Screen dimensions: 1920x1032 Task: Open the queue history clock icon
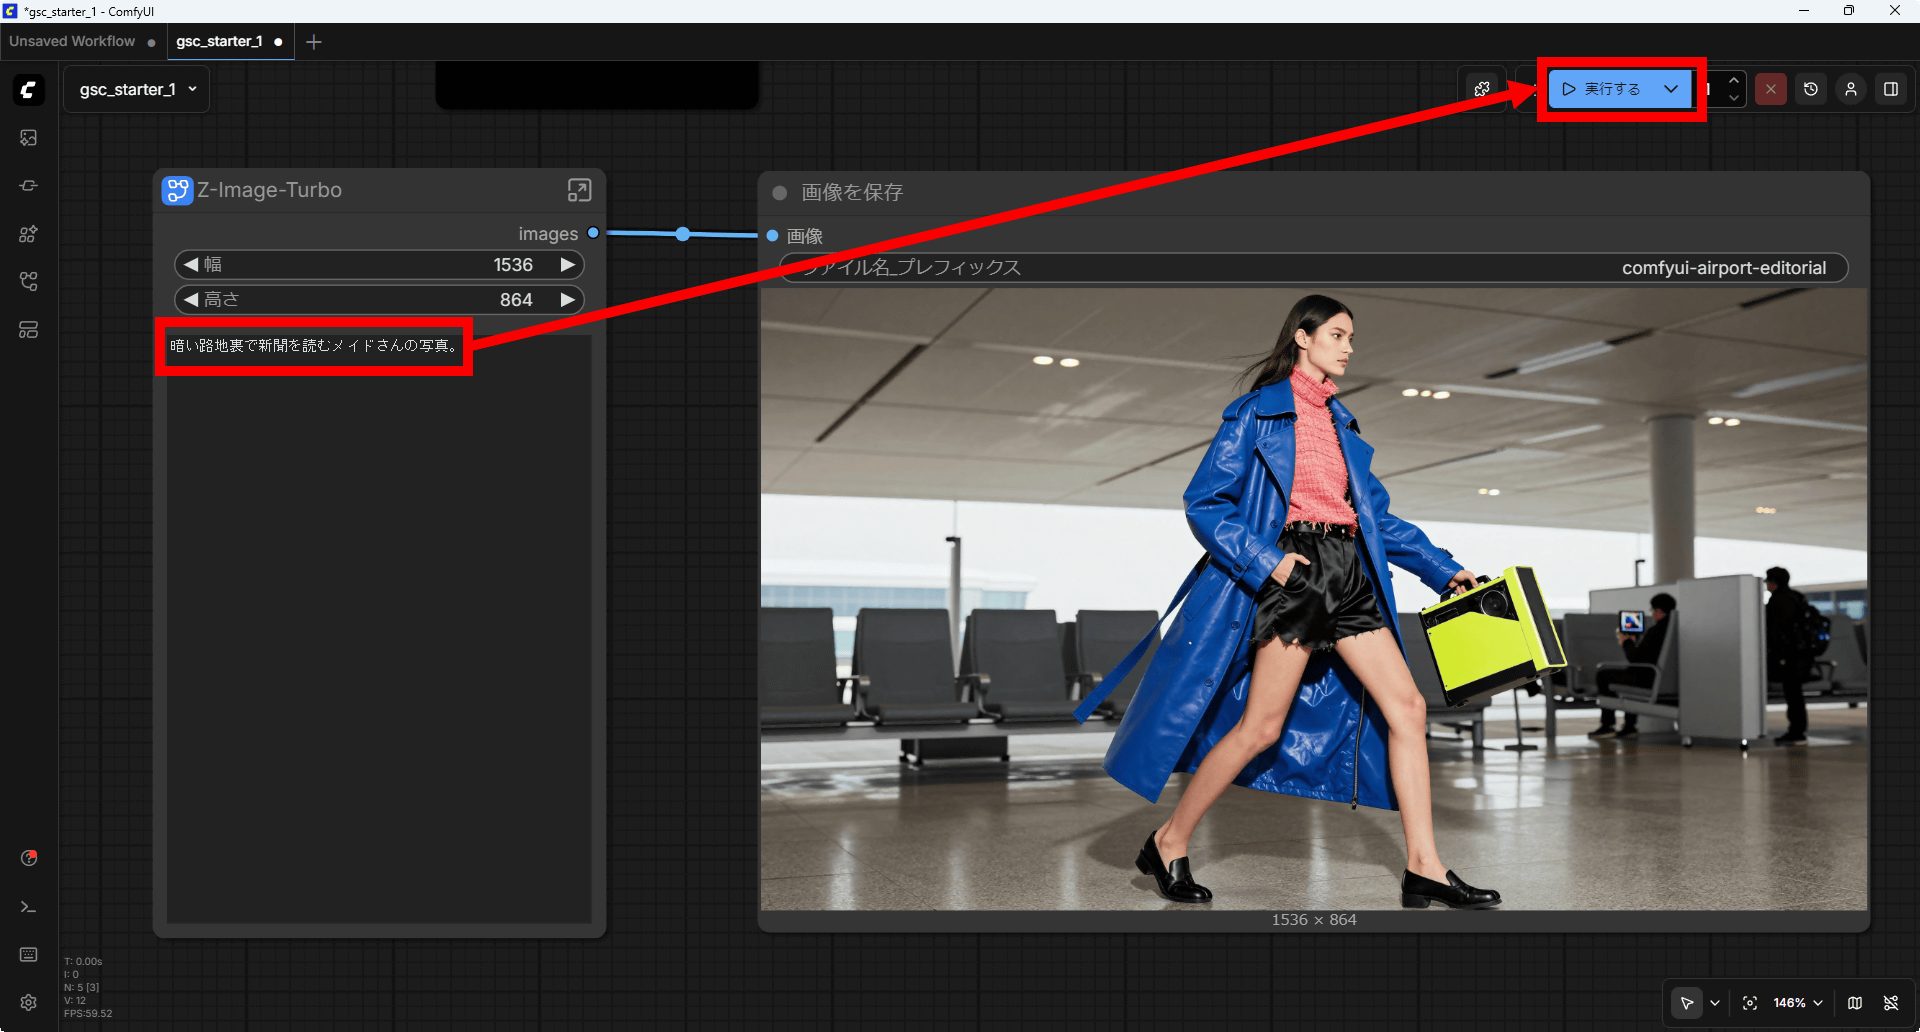[1810, 89]
